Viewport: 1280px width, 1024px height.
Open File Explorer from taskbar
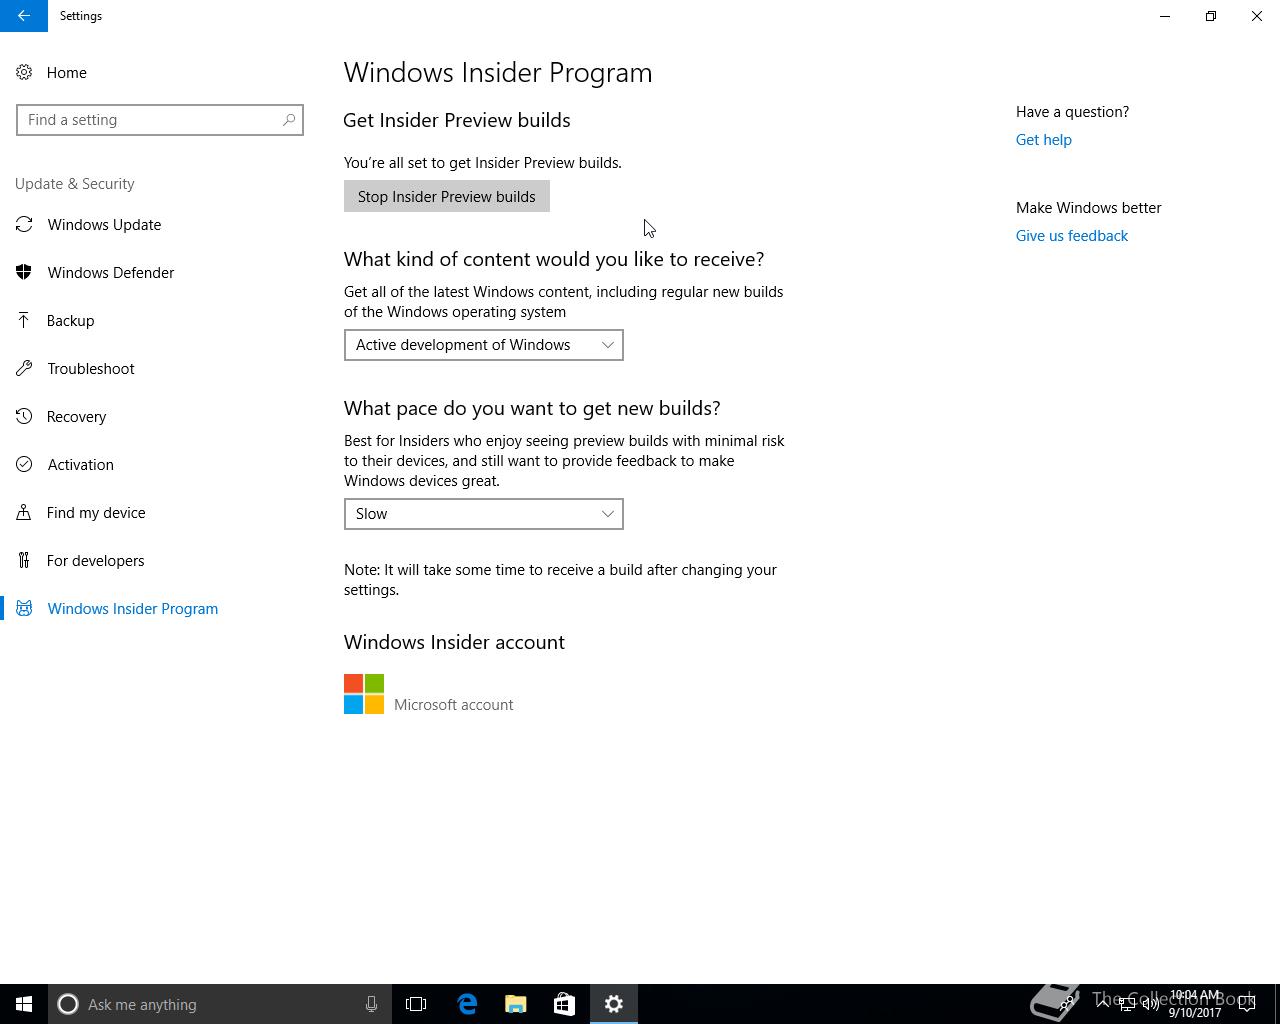pyautogui.click(x=516, y=1004)
